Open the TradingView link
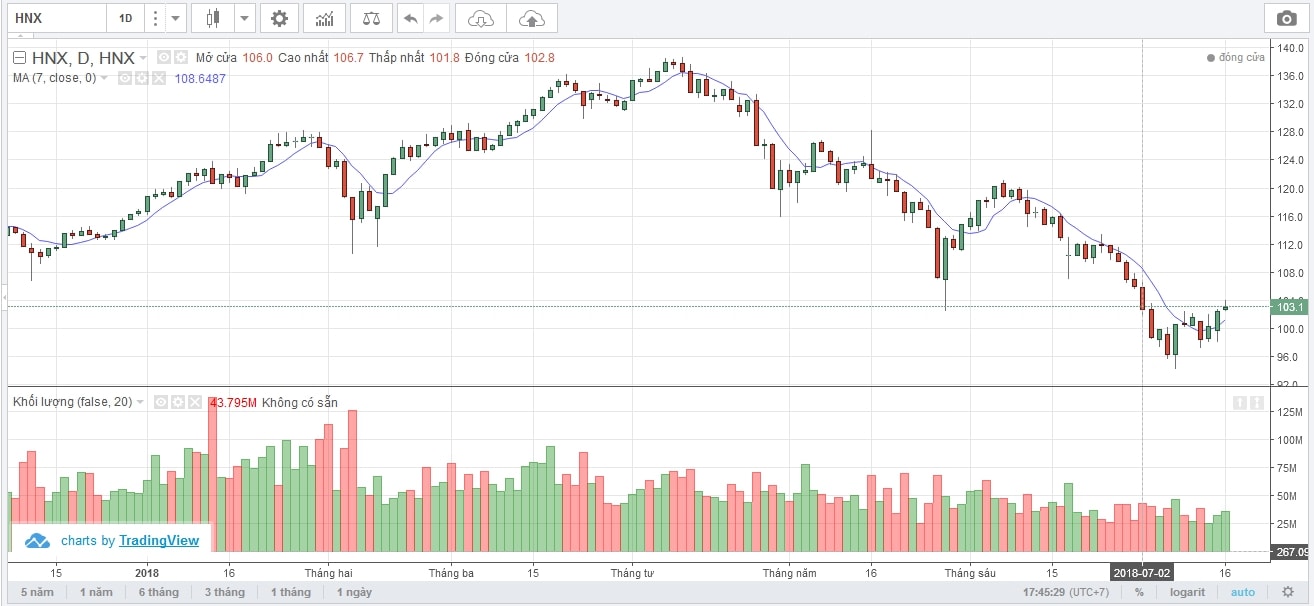The image size is (1314, 606). coord(159,541)
